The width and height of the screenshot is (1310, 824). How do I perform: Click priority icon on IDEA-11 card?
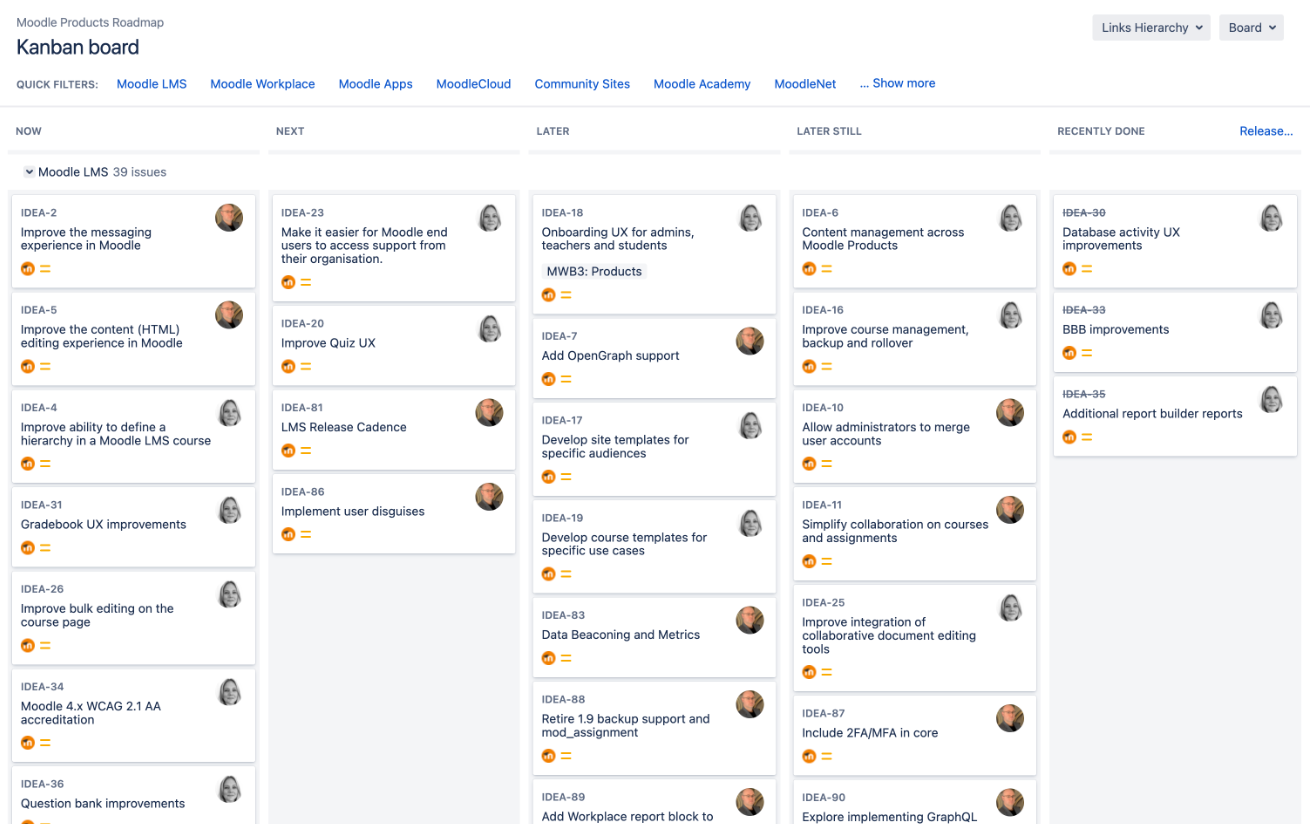point(827,562)
